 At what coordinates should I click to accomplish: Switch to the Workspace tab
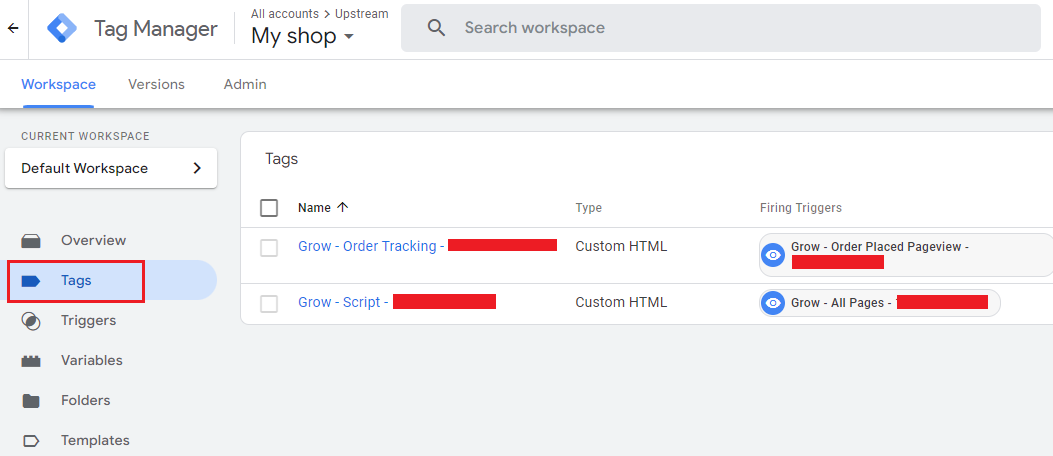[x=58, y=85]
